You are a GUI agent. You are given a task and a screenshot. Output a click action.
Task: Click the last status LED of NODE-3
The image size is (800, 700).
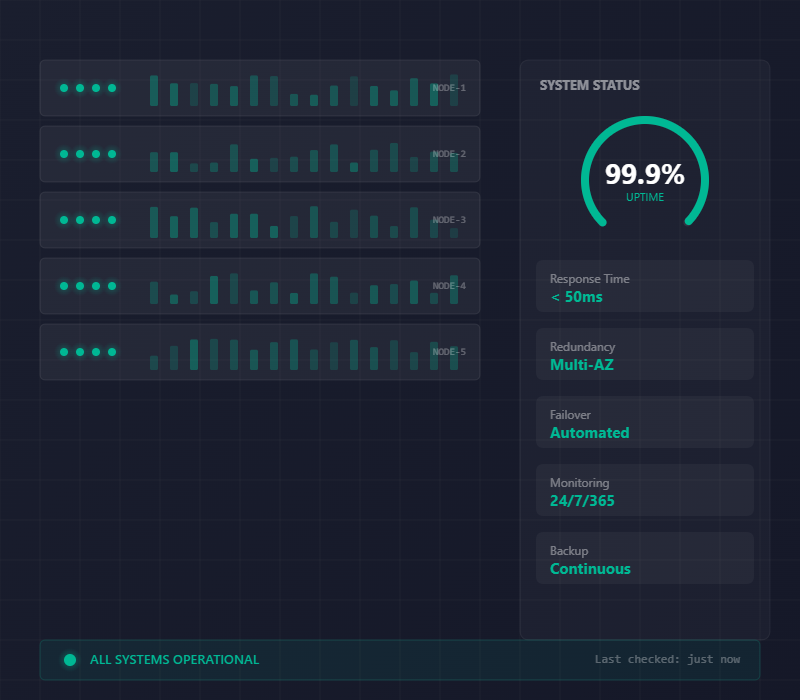pos(112,220)
